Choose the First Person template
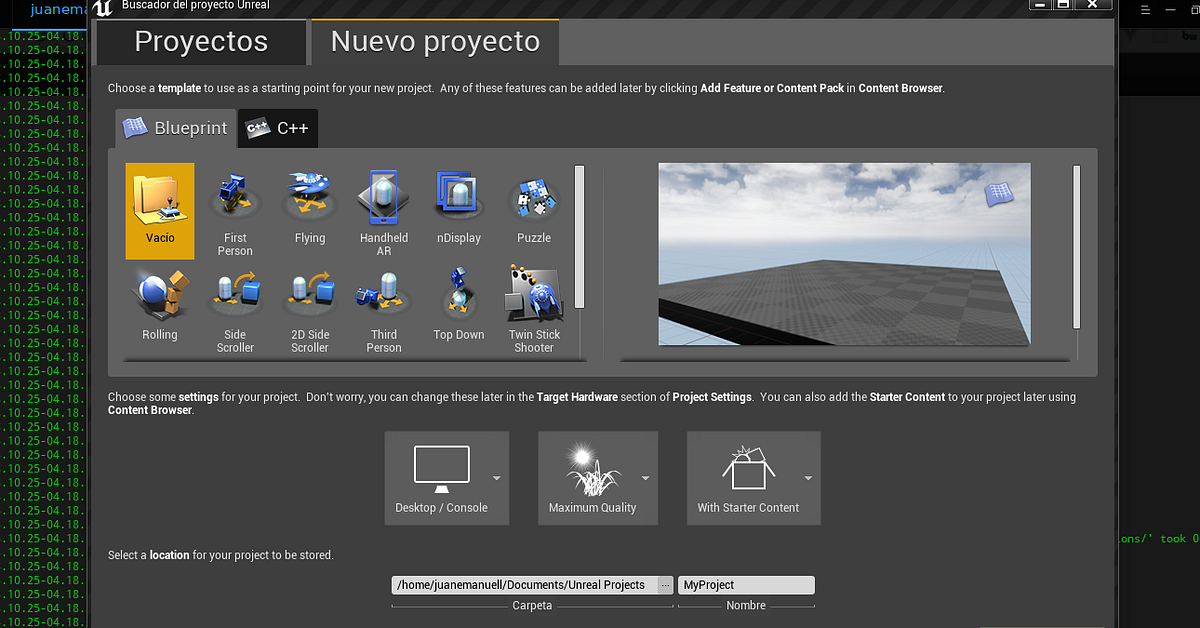This screenshot has width=1200, height=628. [x=235, y=211]
